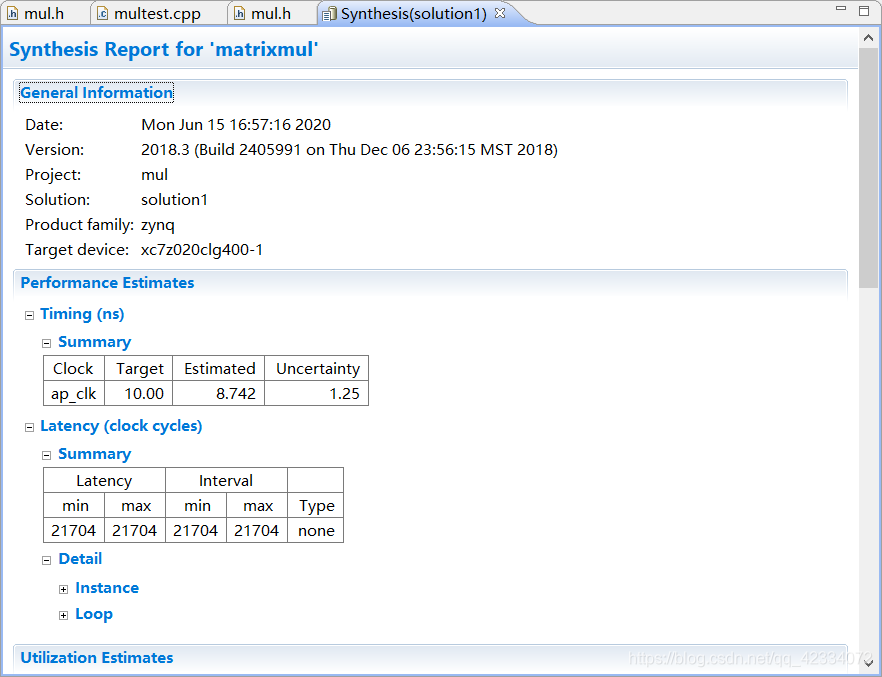Click the Instance heading link

tap(107, 588)
